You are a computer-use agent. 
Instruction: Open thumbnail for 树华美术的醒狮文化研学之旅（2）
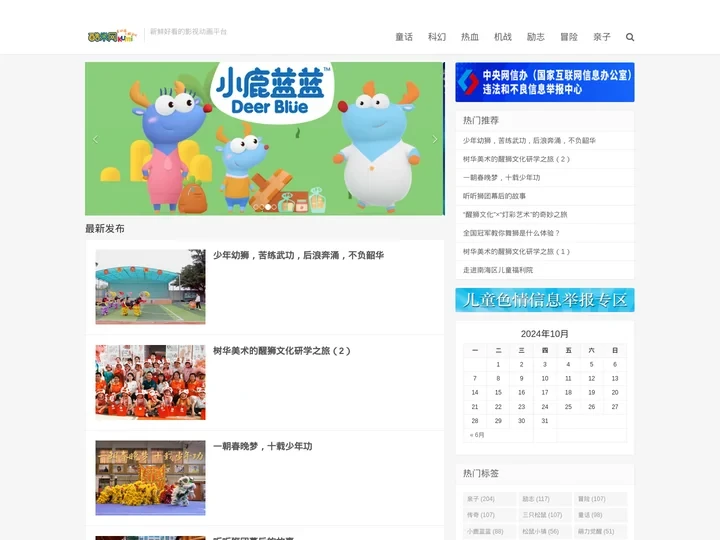coord(150,382)
